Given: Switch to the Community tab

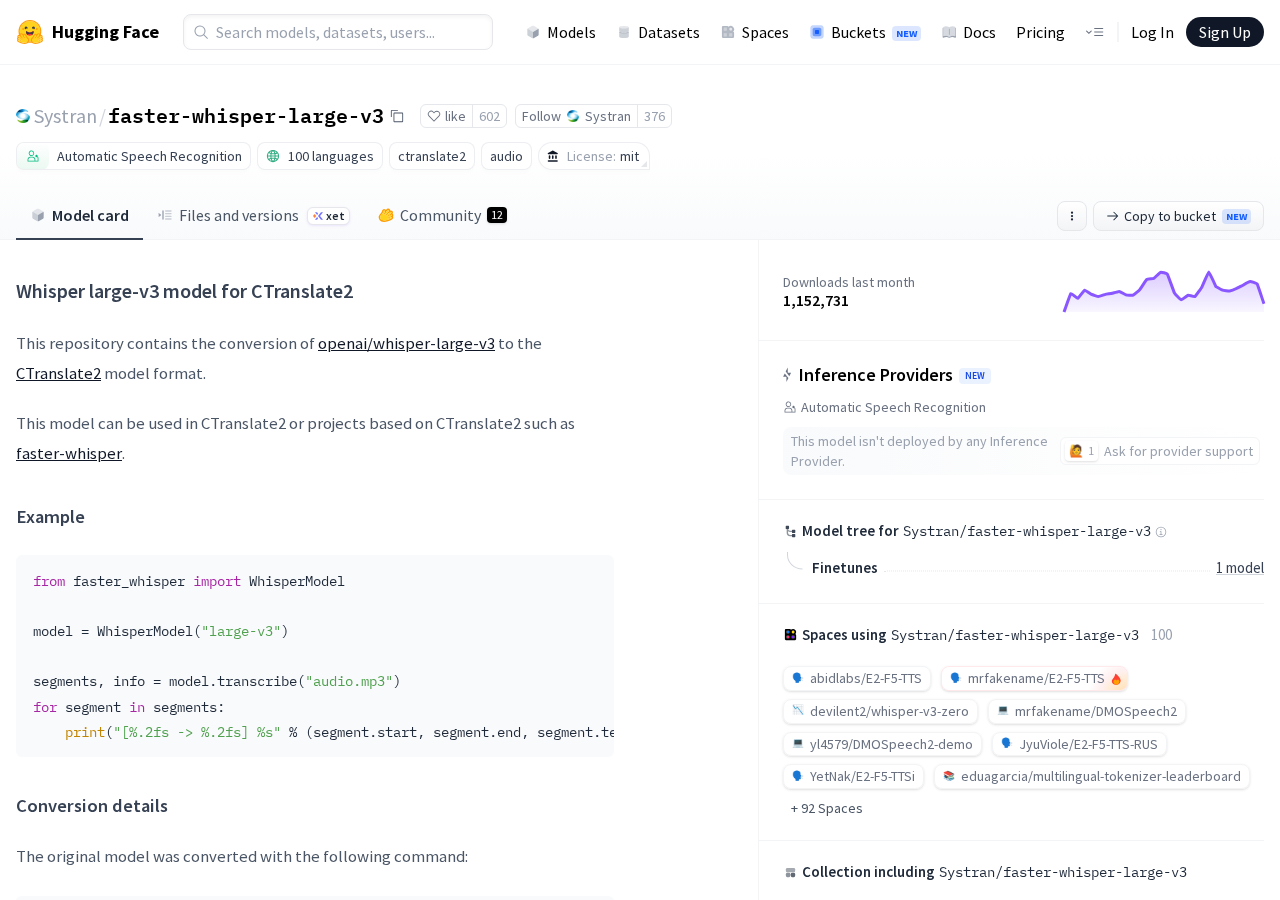Looking at the screenshot, I should pyautogui.click(x=442, y=216).
